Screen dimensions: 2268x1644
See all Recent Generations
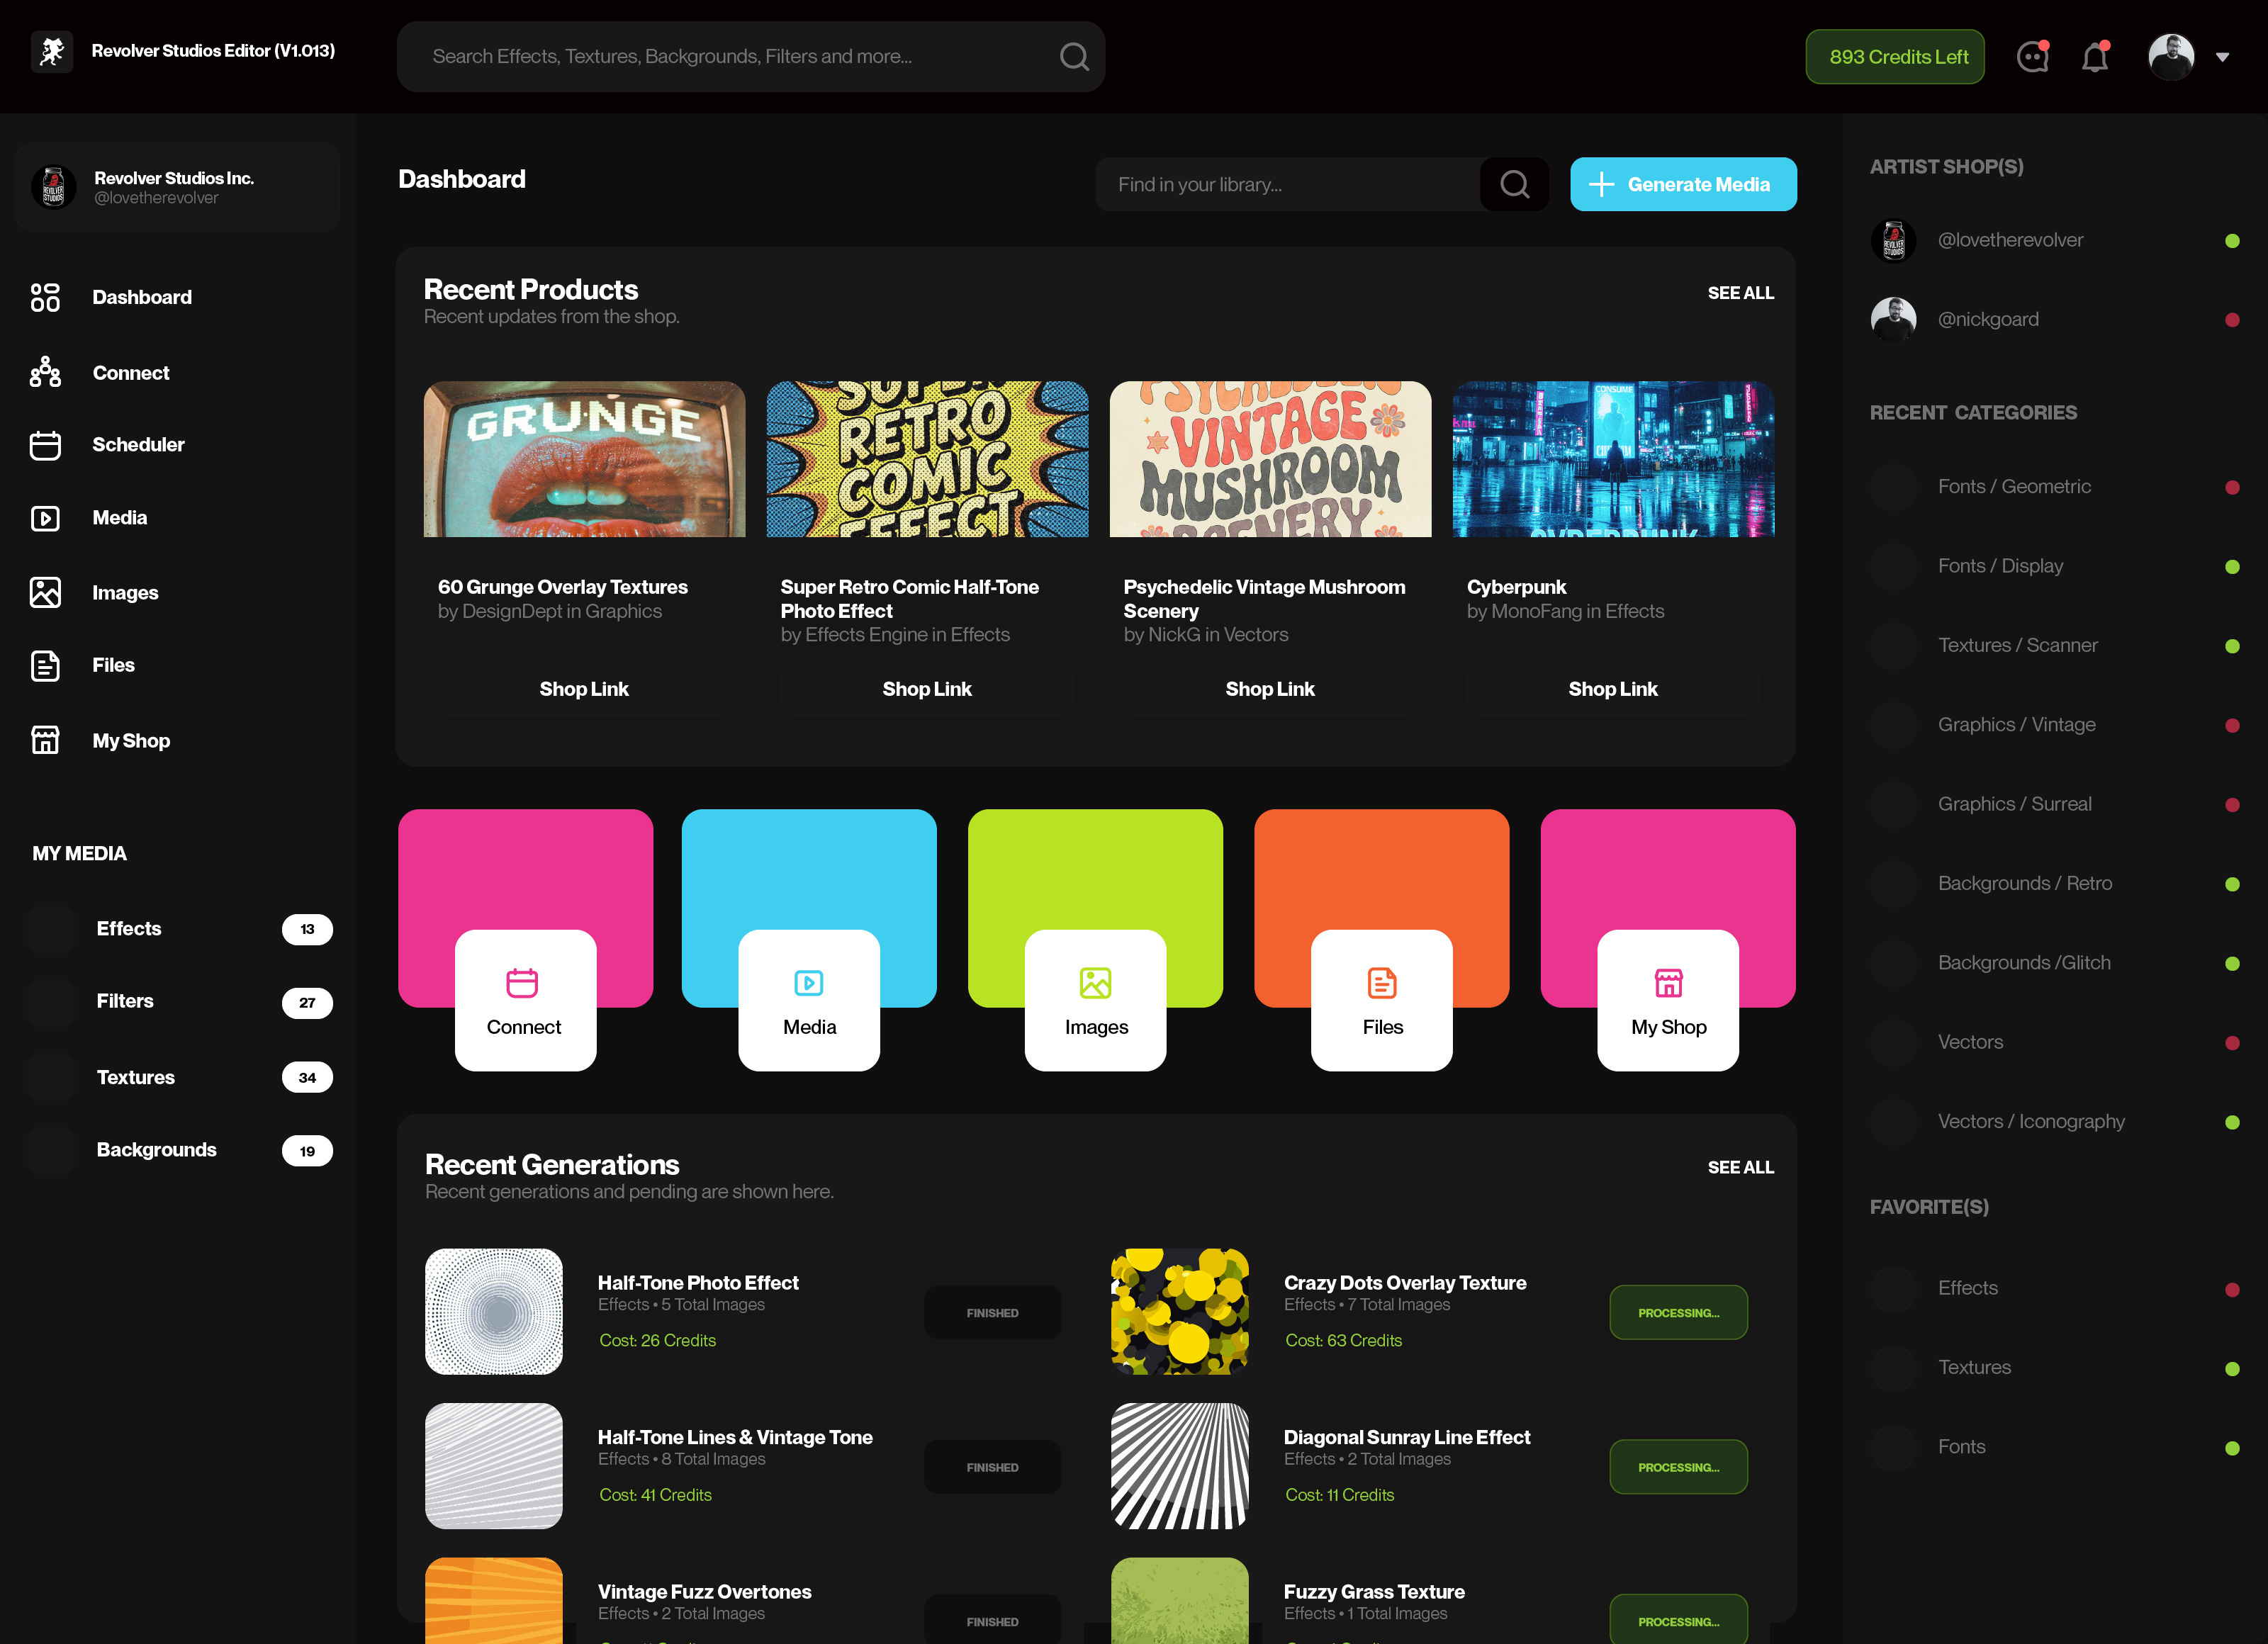click(1740, 1167)
